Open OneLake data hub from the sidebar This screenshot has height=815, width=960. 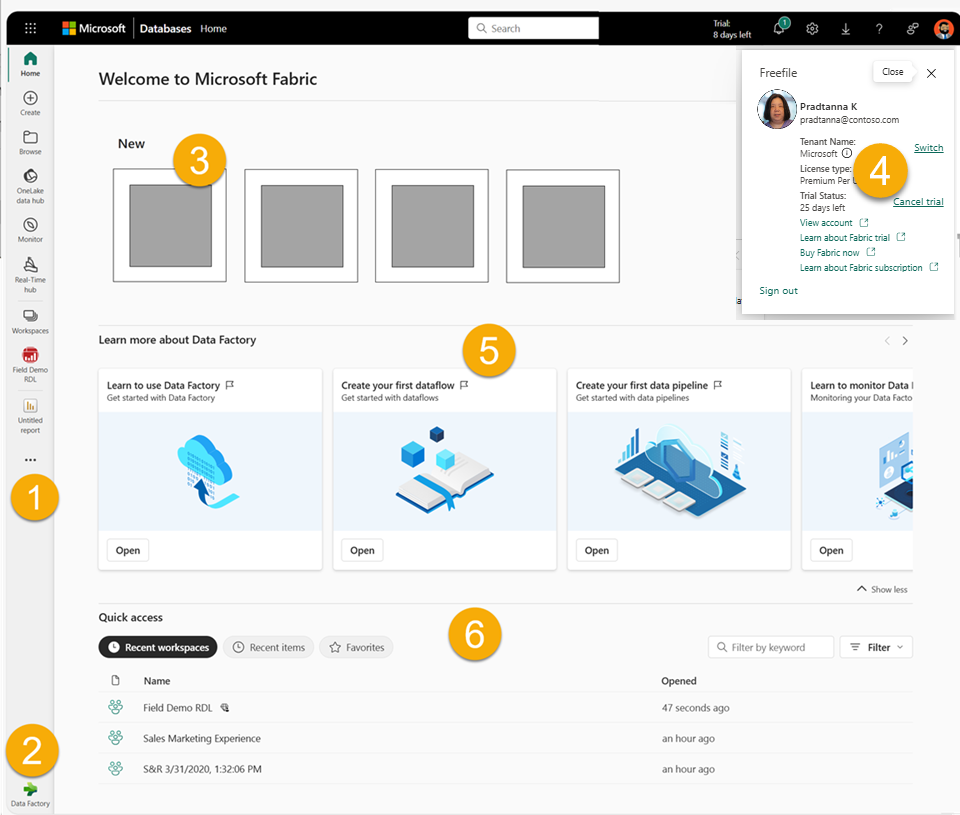click(30, 186)
